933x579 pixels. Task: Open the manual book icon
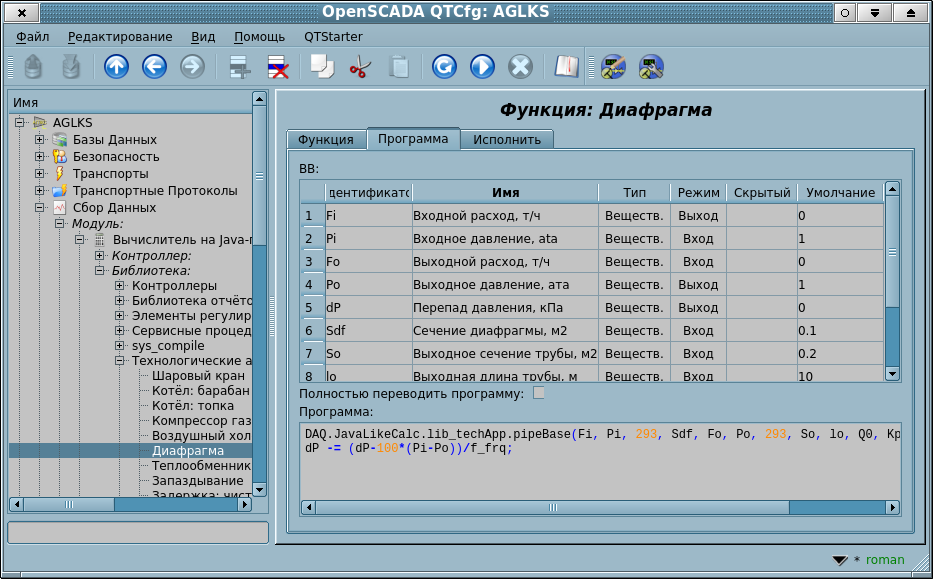[567, 67]
